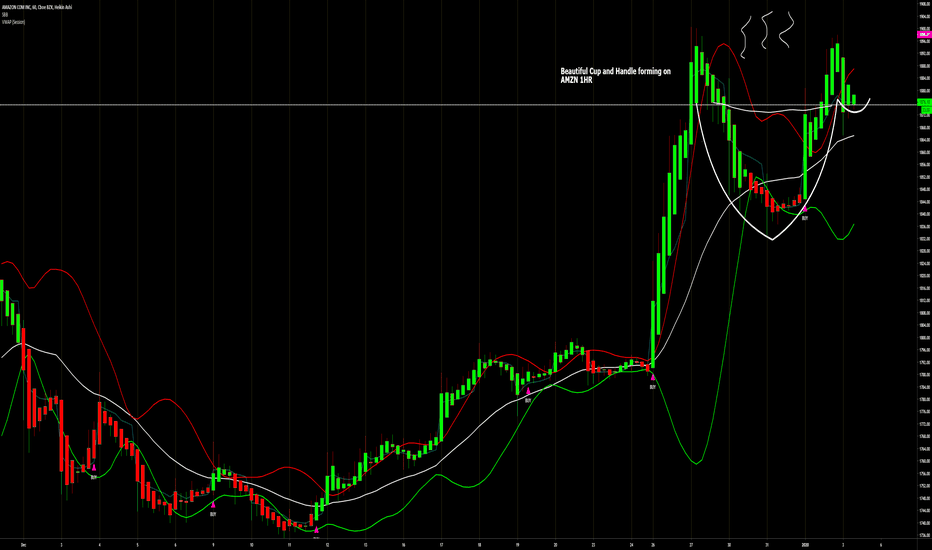The width and height of the screenshot is (932, 550).
Task: Click the '2020' label on the time axis
Action: tap(805, 544)
